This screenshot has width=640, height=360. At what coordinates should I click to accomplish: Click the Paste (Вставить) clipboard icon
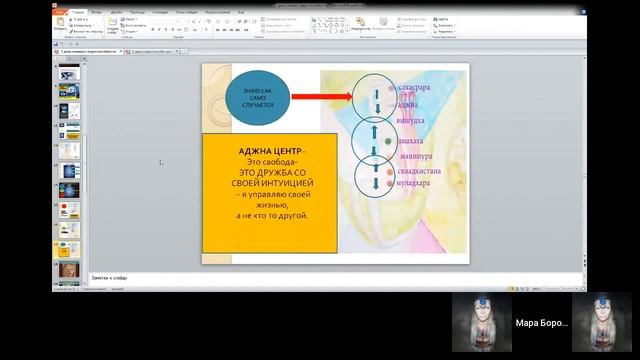coord(60,22)
